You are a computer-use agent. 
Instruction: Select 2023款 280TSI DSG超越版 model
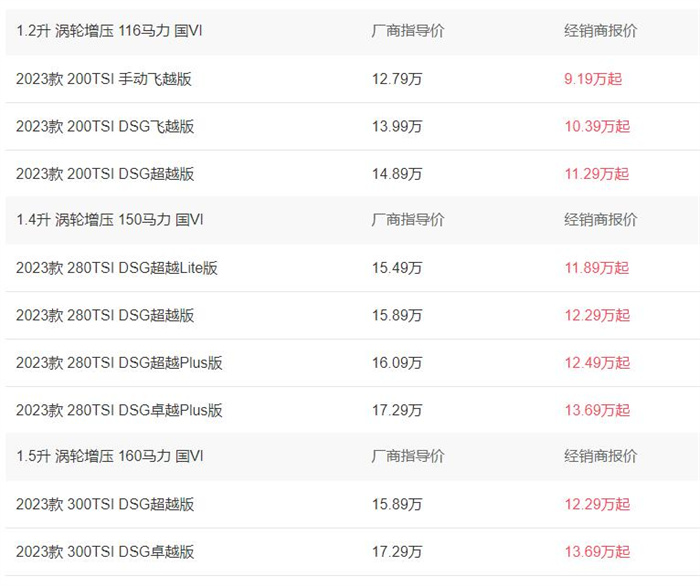pyautogui.click(x=105, y=315)
